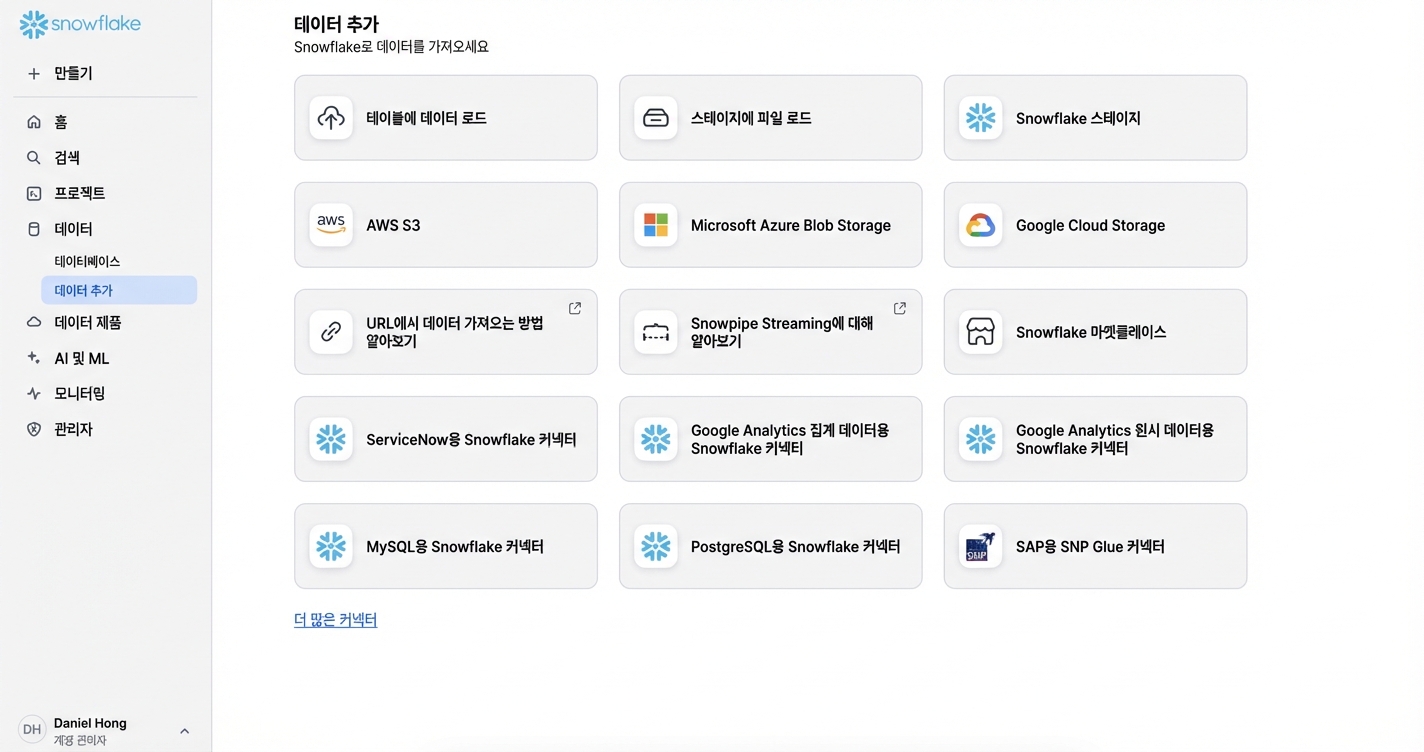Expand the account menu chevron
Image resolution: width=1424 pixels, height=752 pixels.
184,731
